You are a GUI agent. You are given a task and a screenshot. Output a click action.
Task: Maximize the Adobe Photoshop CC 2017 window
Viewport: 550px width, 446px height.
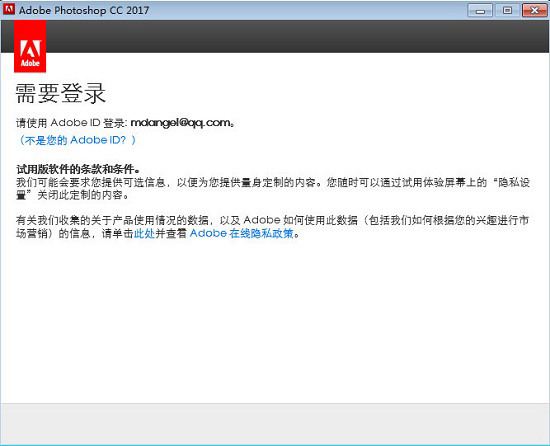(507, 11)
